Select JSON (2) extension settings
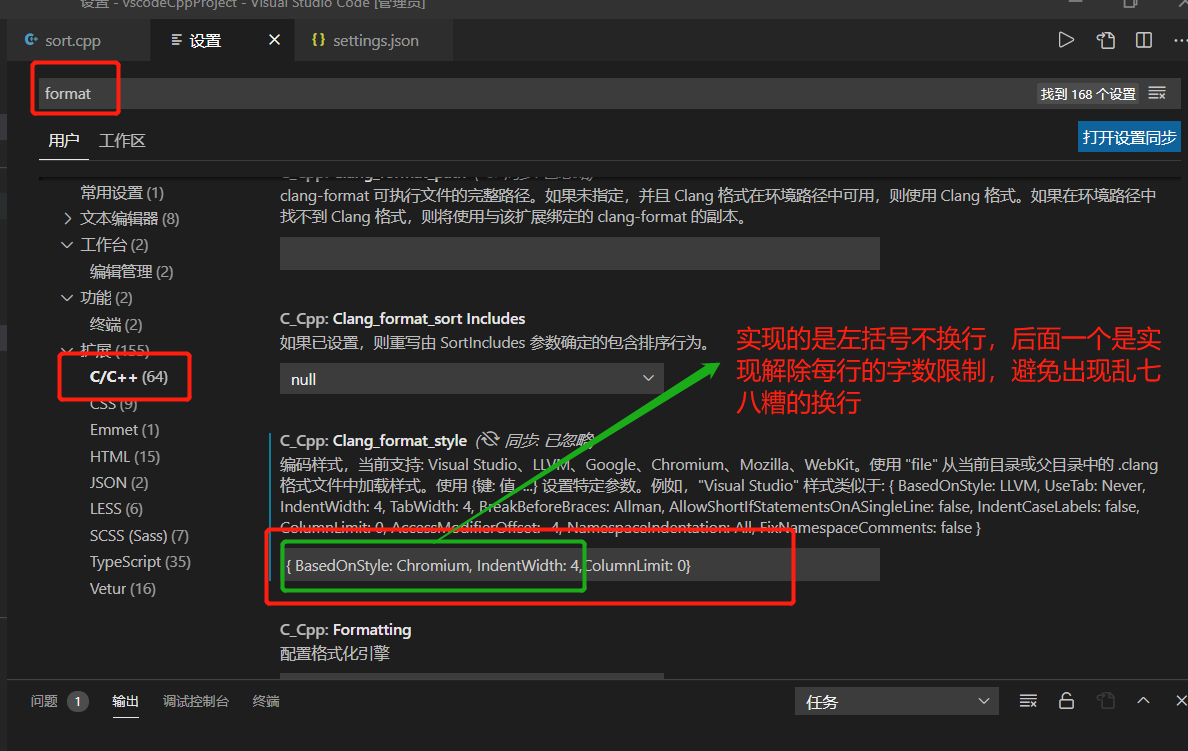This screenshot has height=751, width=1188. [x=119, y=483]
